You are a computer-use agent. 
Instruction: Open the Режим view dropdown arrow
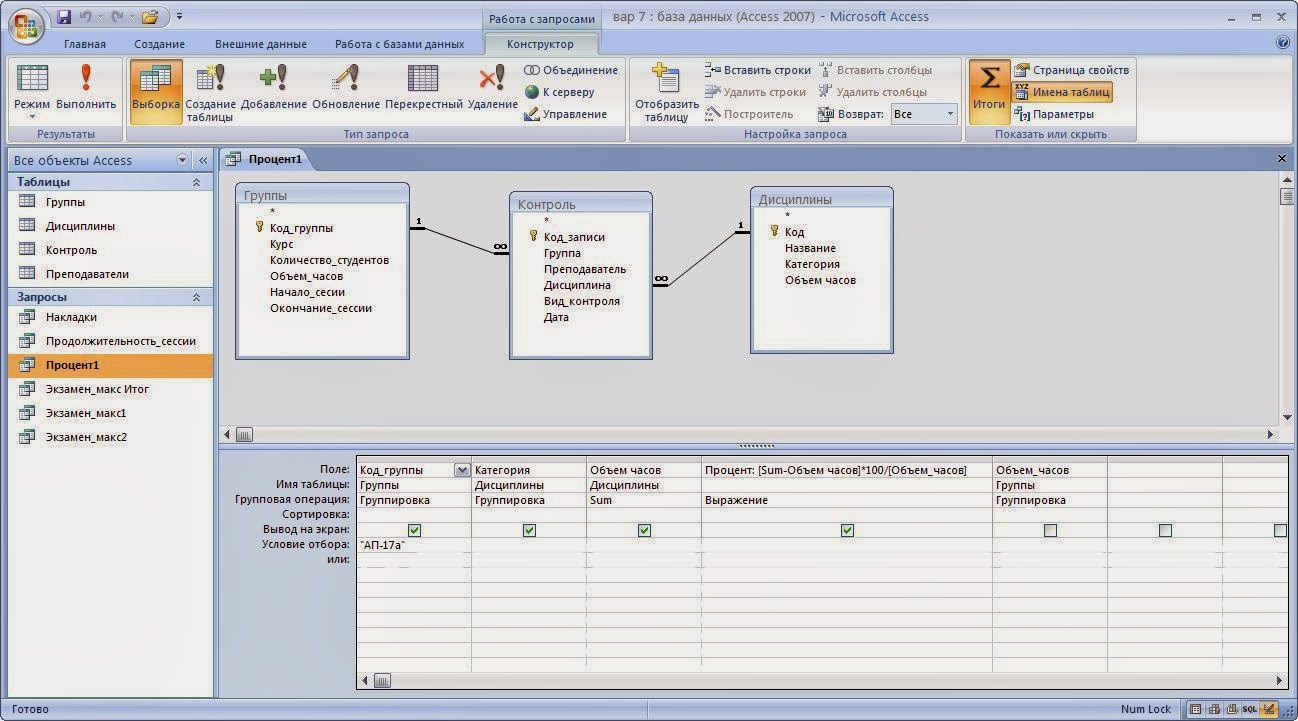(x=32, y=117)
